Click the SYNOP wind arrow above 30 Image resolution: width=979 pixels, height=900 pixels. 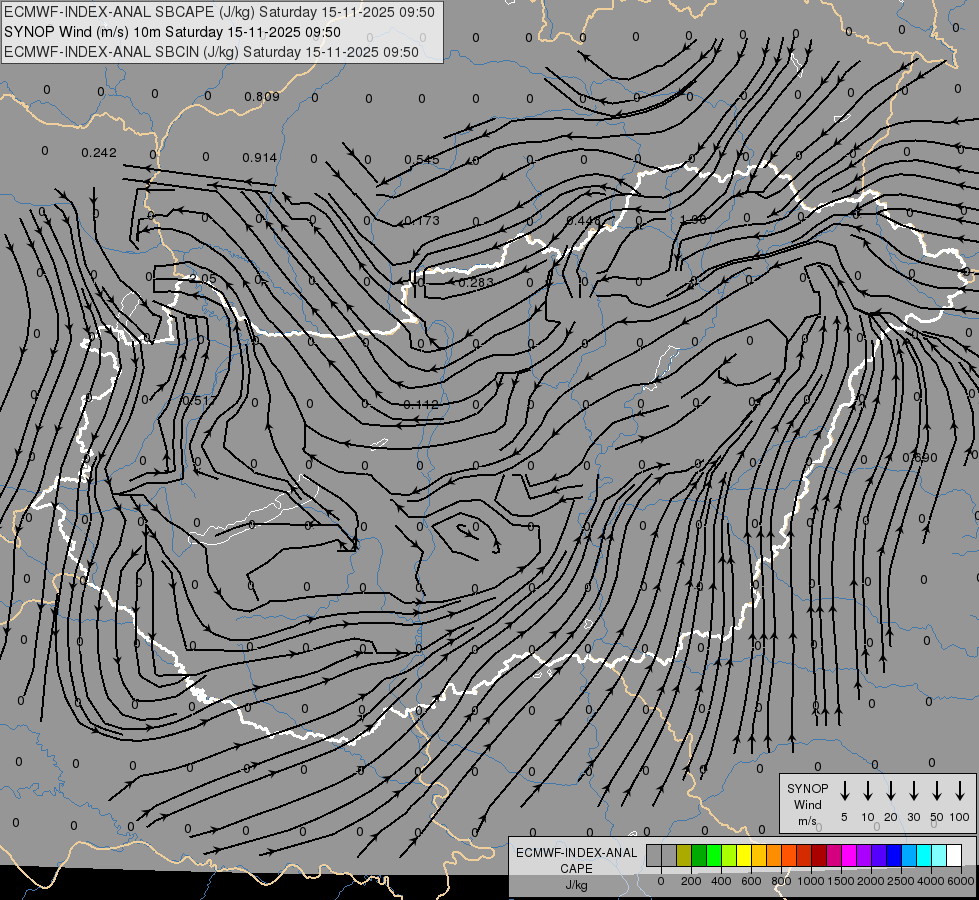913,791
